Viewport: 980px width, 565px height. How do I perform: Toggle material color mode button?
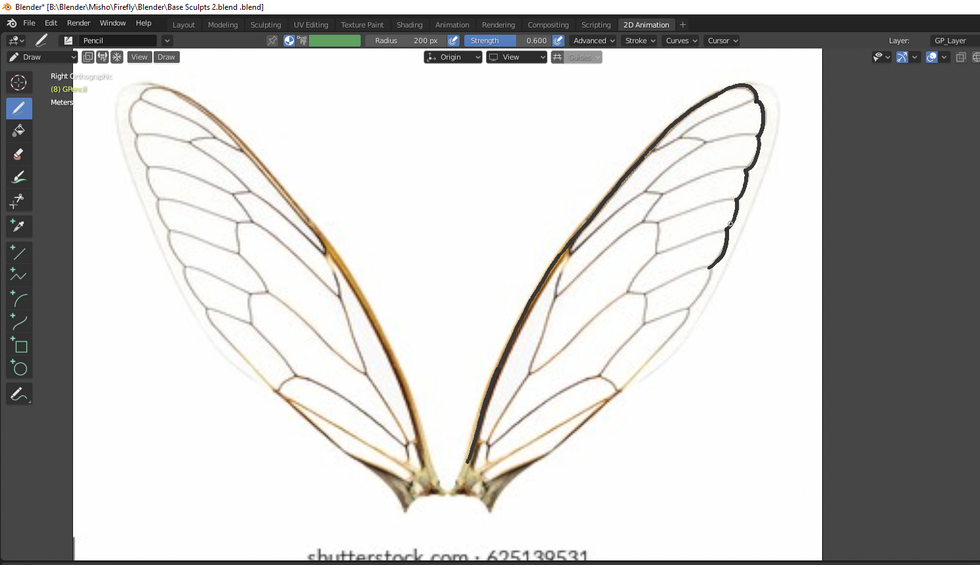click(x=289, y=41)
